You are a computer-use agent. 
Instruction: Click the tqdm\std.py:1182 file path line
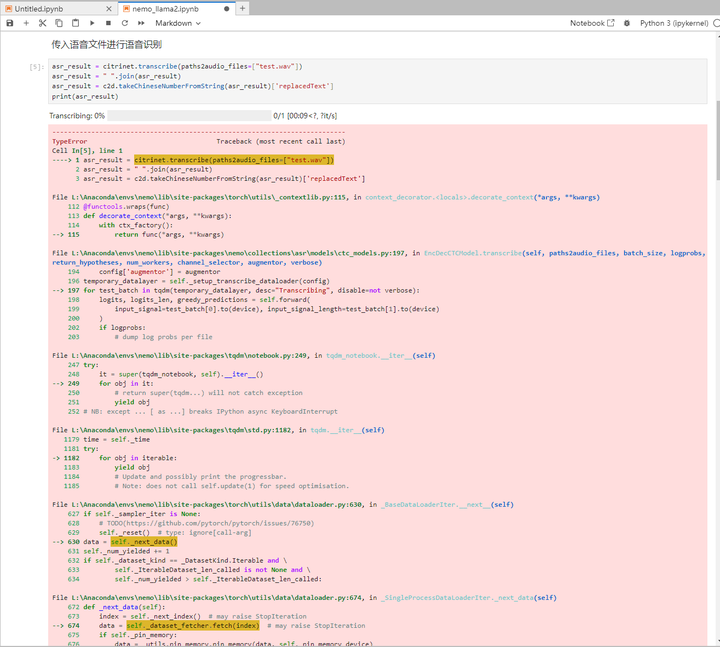(x=218, y=430)
